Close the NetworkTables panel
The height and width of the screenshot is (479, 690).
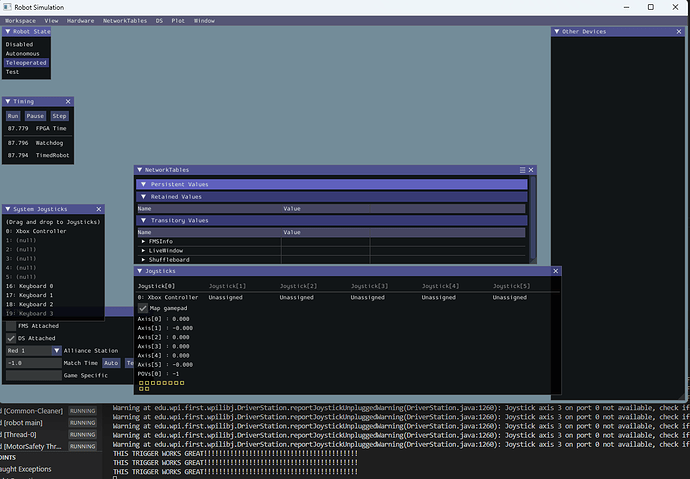[531, 170]
